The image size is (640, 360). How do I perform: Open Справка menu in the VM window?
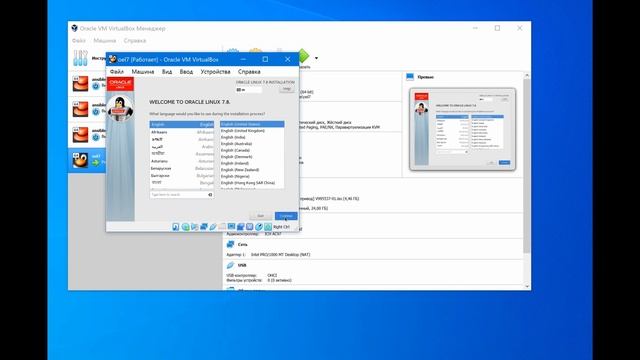tap(249, 71)
